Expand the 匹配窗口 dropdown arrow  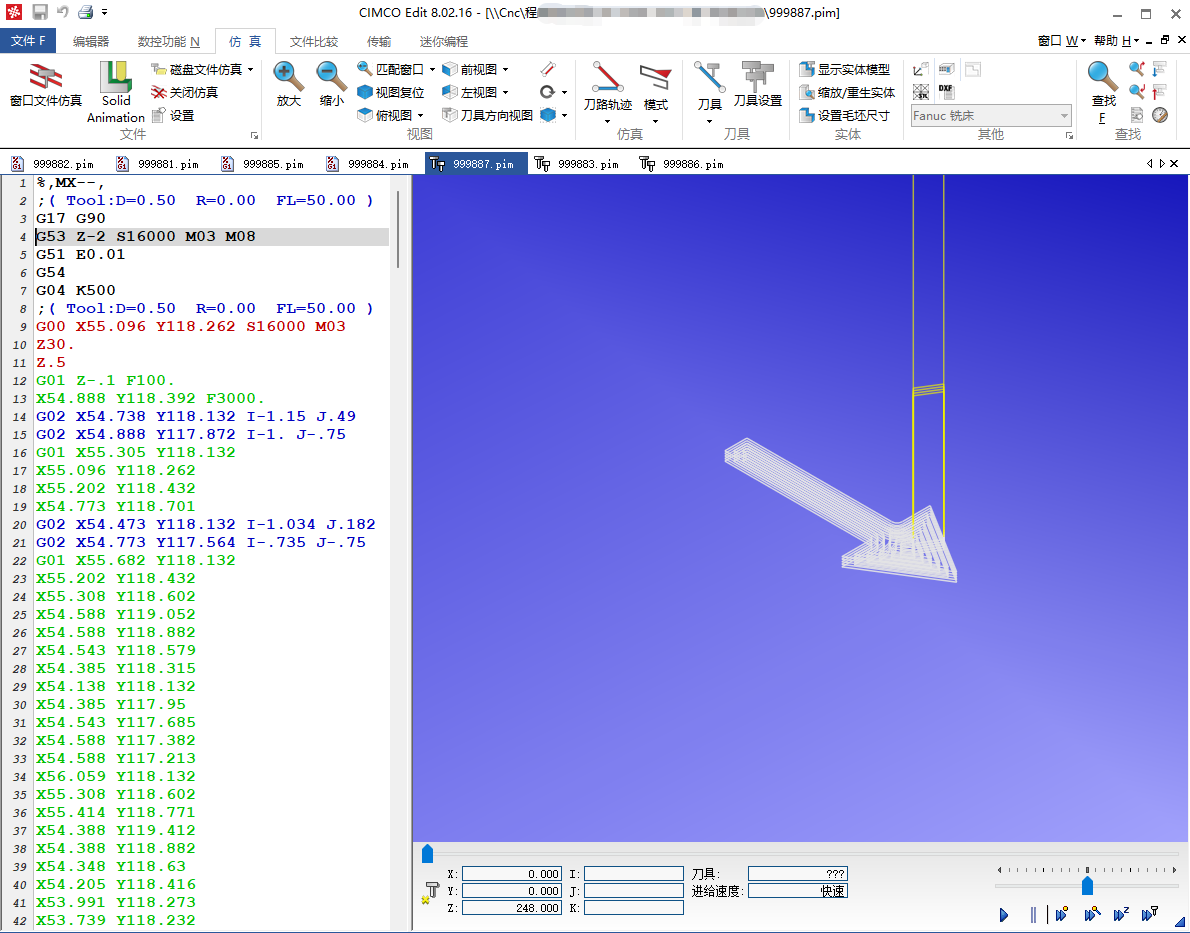[x=432, y=69]
